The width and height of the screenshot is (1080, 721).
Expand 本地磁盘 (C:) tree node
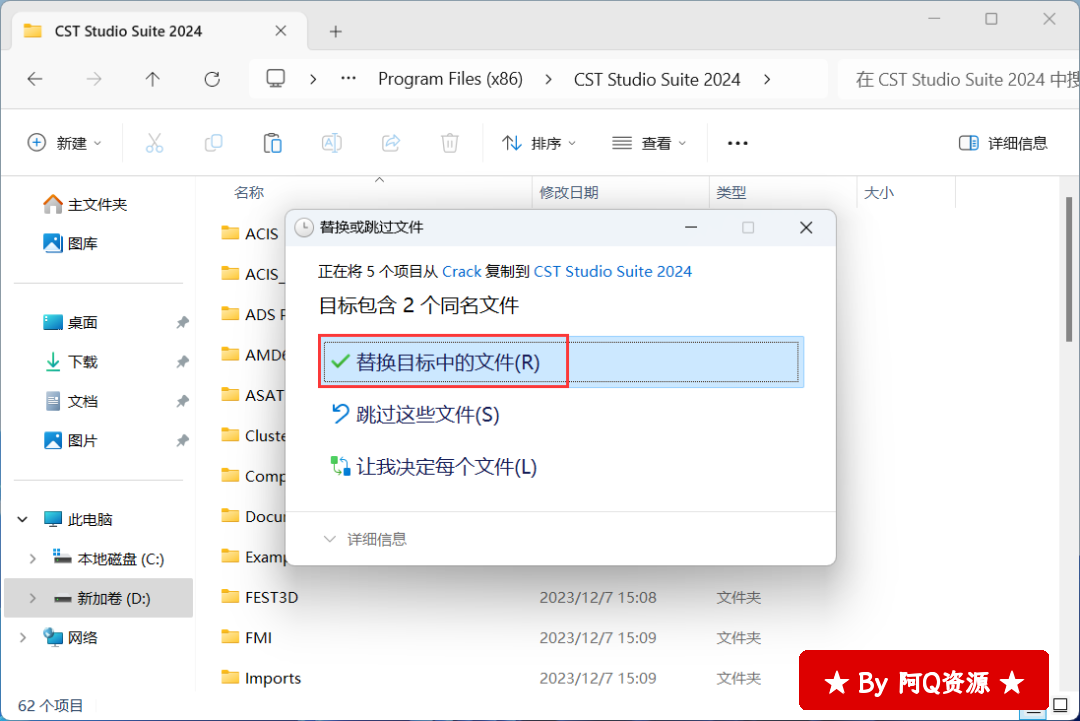pos(32,558)
